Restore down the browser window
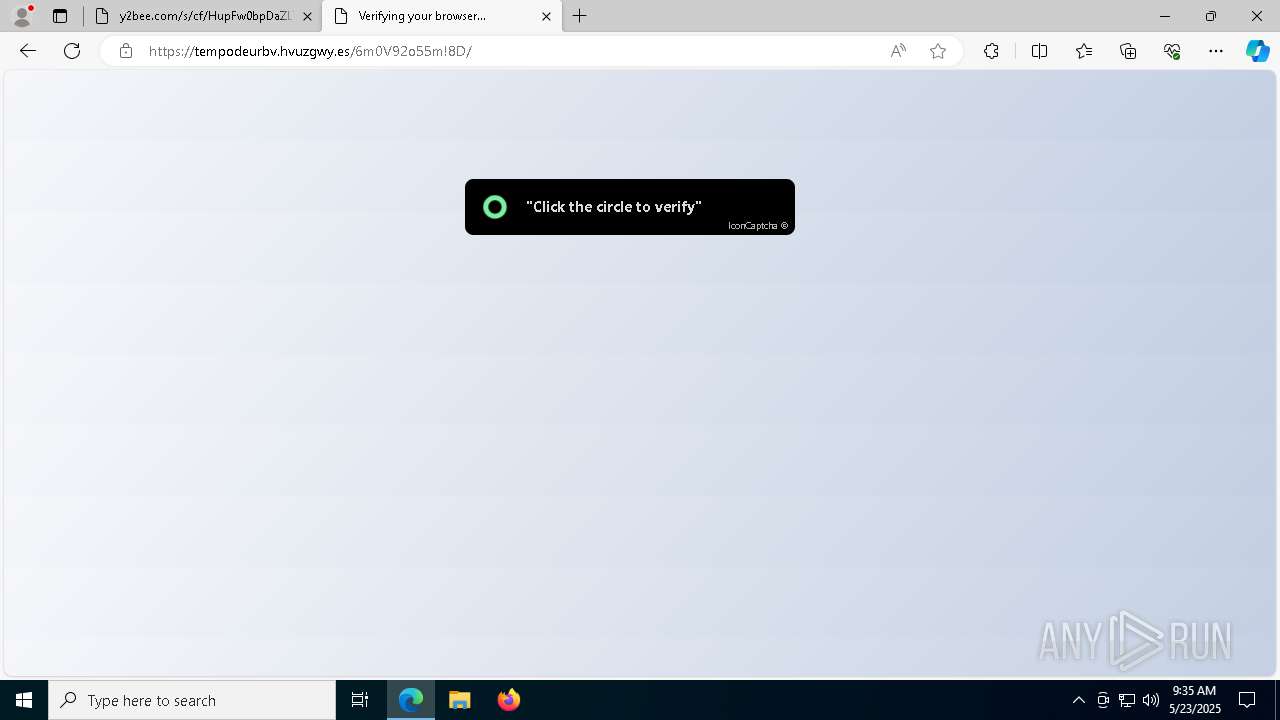Image resolution: width=1280 pixels, height=720 pixels. pyautogui.click(x=1211, y=16)
